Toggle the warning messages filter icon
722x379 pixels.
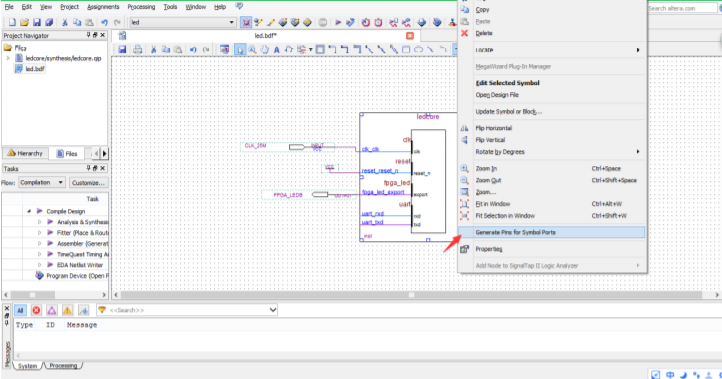pyautogui.click(x=67, y=310)
